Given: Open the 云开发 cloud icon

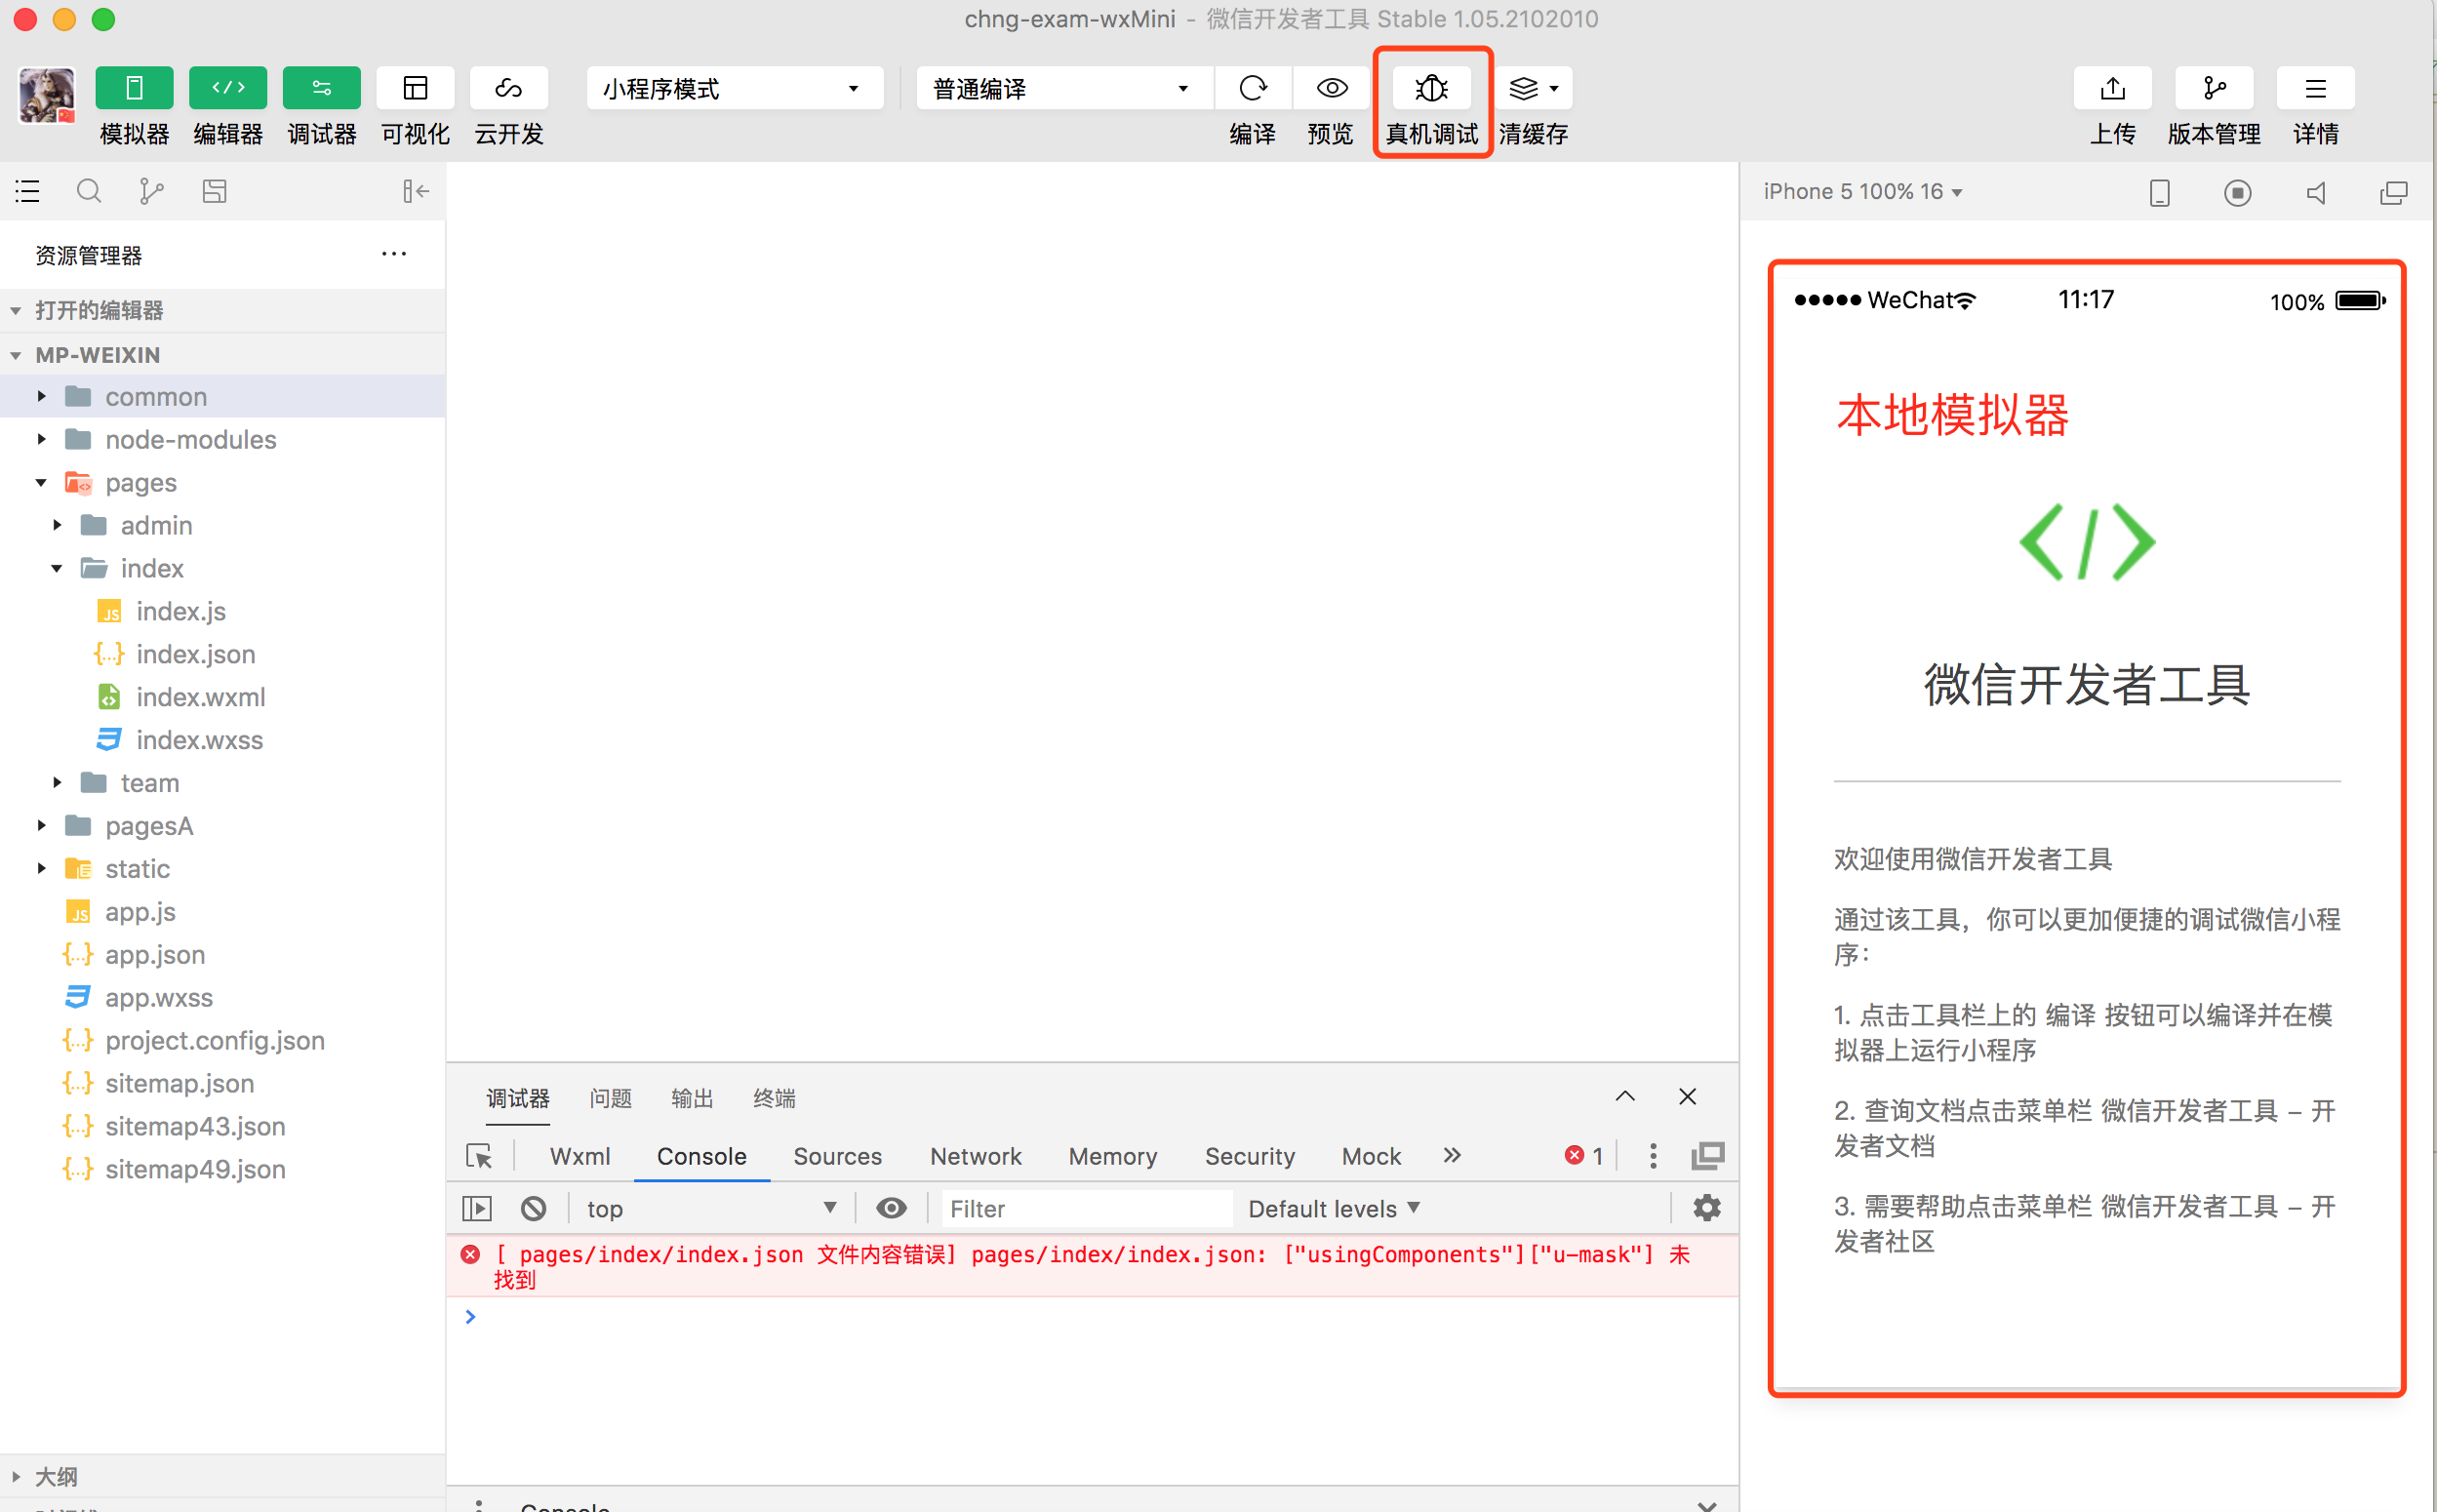Looking at the screenshot, I should pos(508,89).
